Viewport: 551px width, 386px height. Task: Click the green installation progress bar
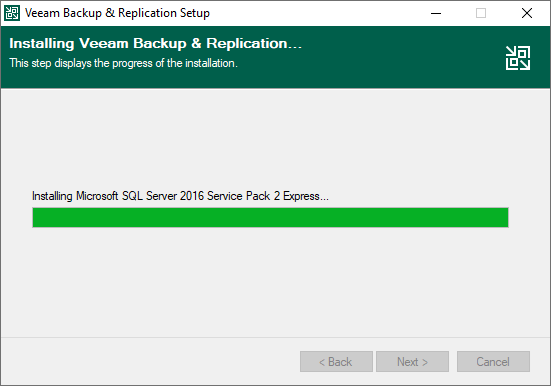[x=270, y=218]
